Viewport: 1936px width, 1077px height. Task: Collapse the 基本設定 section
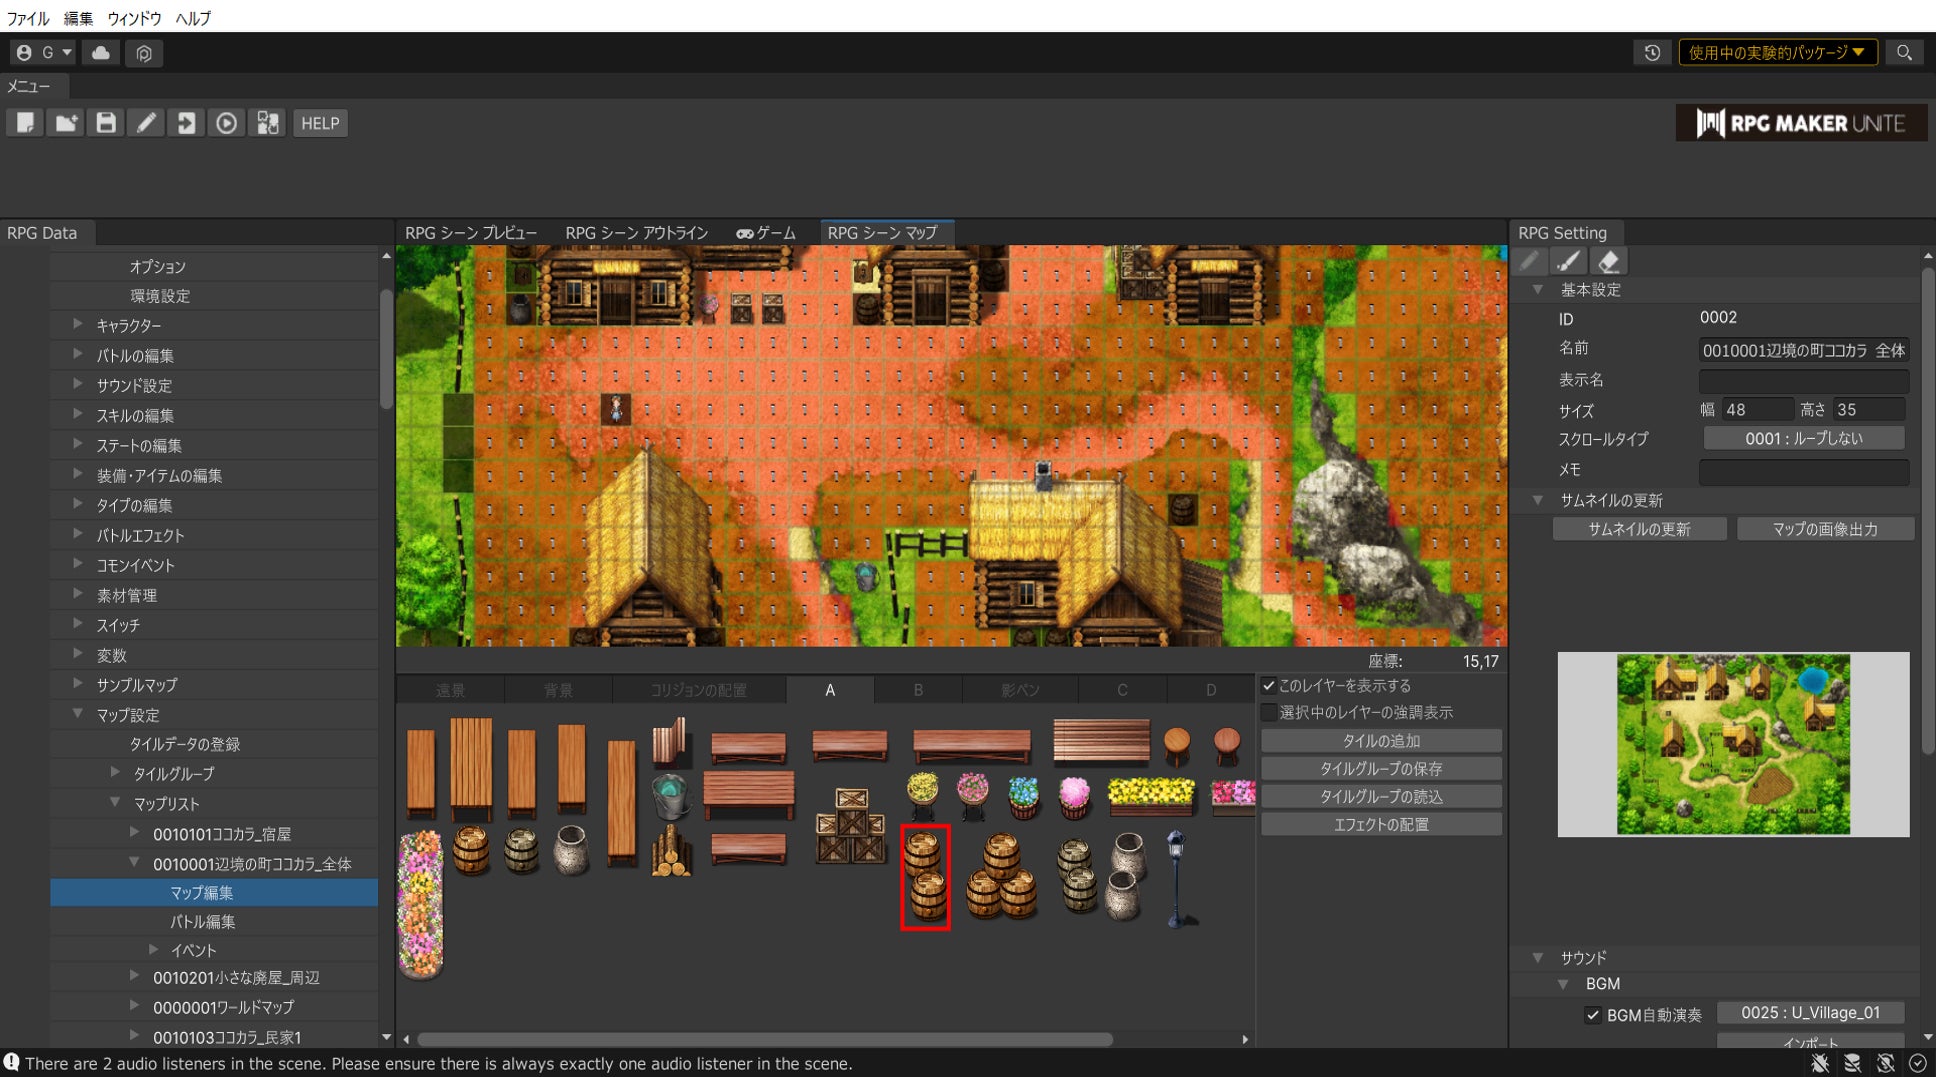point(1538,290)
